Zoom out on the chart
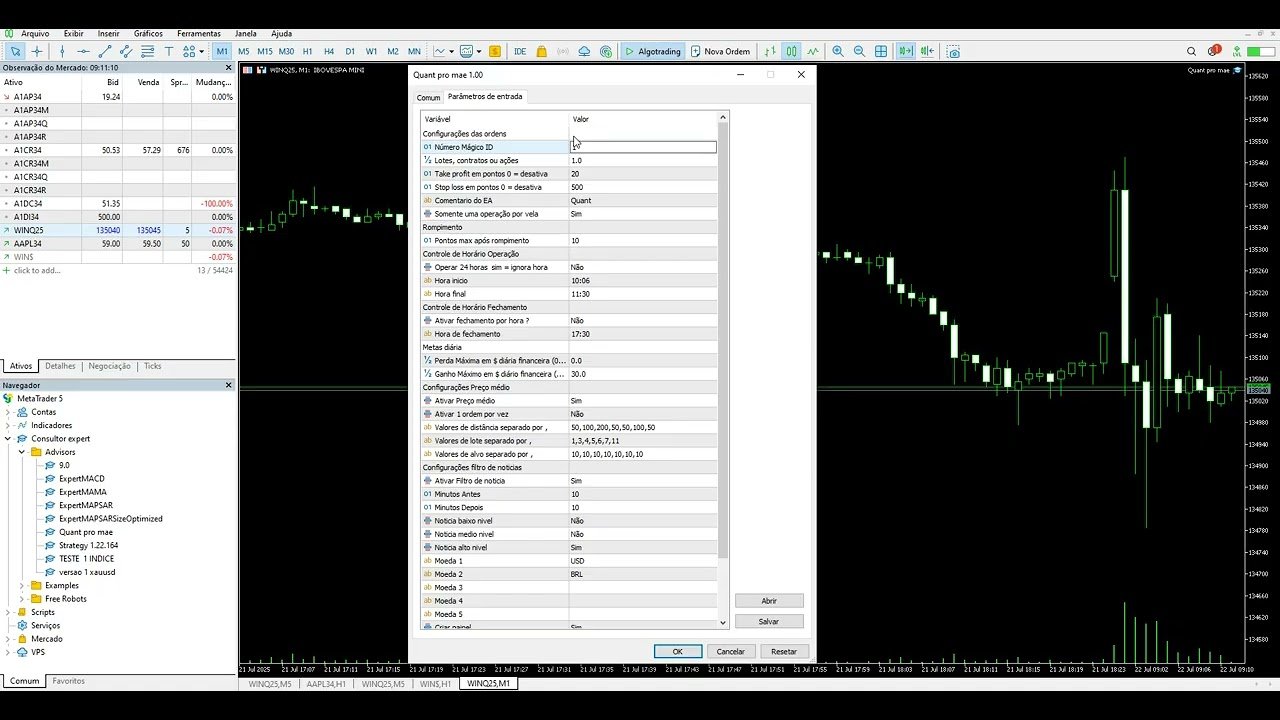This screenshot has width=1280, height=720. [859, 51]
